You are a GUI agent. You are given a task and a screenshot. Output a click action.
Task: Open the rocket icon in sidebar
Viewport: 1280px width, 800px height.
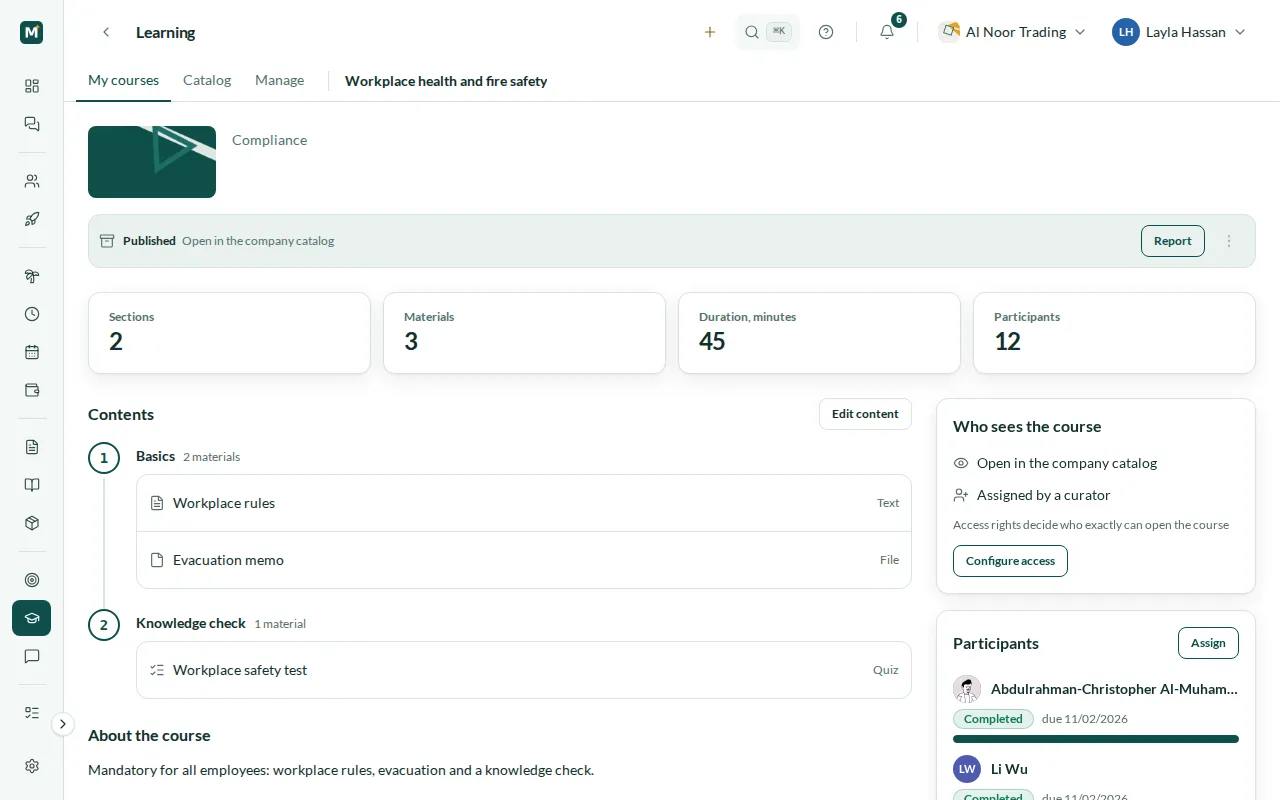32,219
